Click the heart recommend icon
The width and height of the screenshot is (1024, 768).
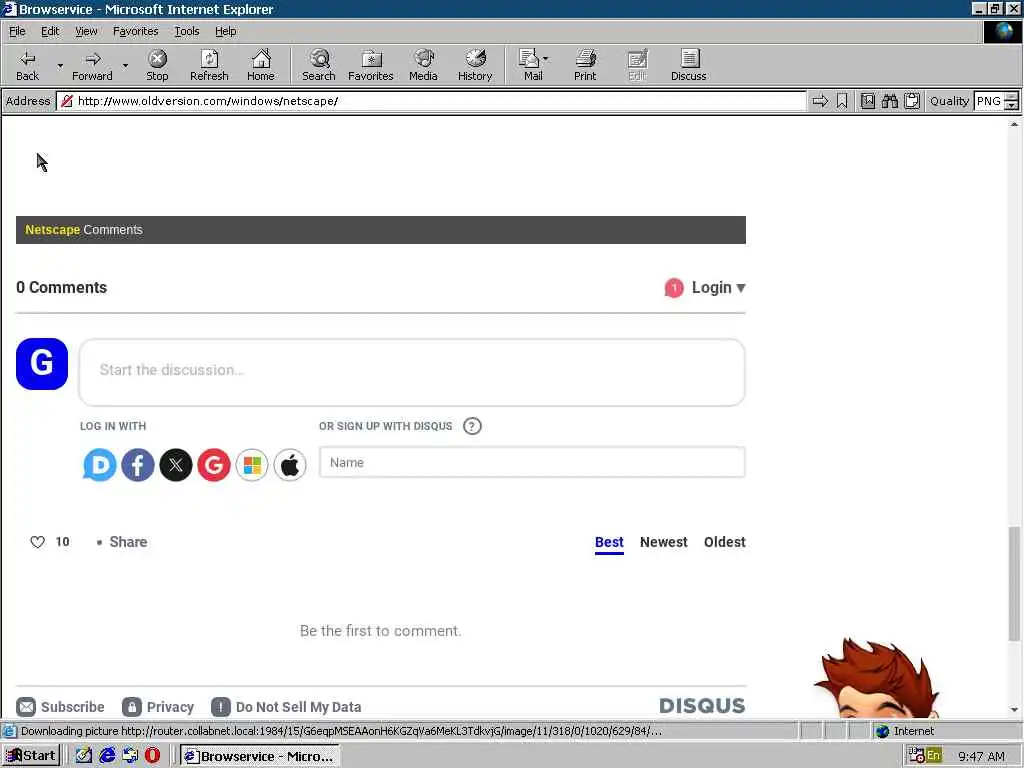pos(37,542)
